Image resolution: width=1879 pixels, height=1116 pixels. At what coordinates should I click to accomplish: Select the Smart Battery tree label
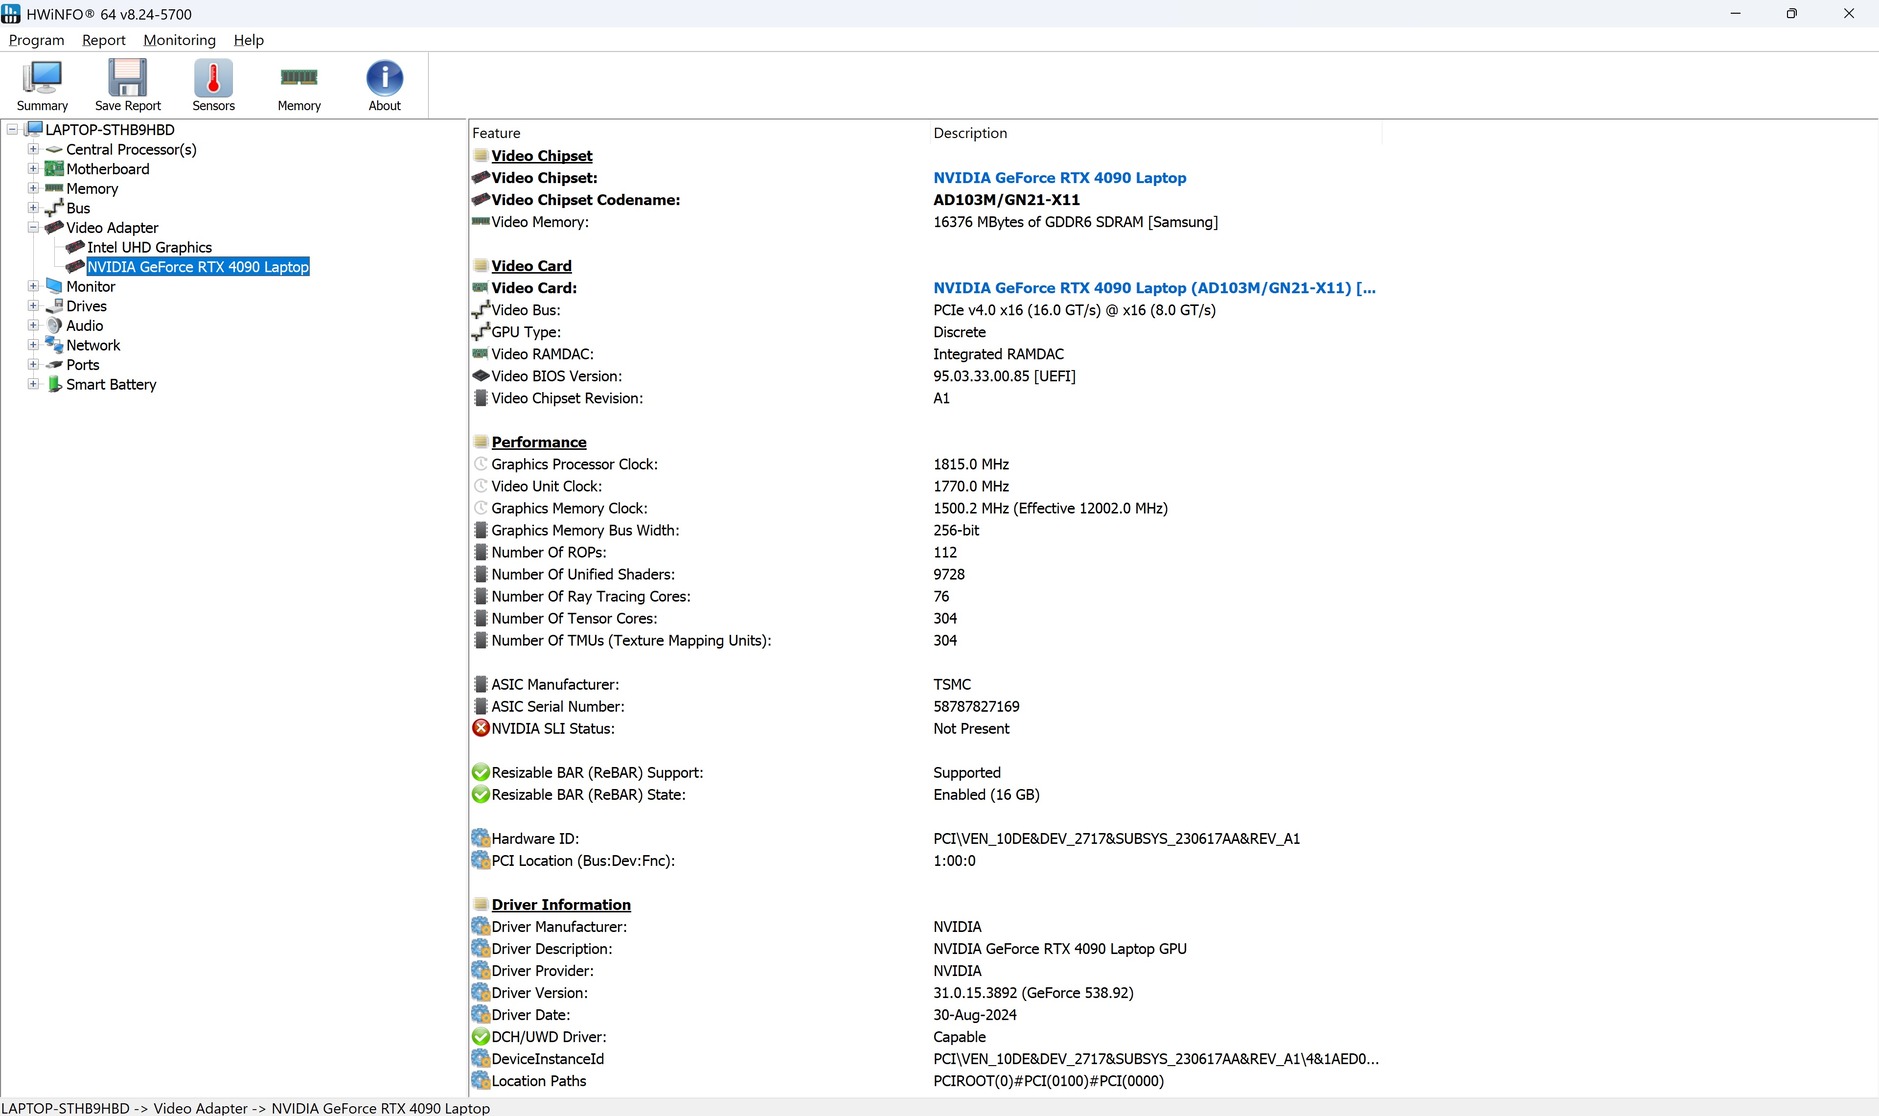pyautogui.click(x=112, y=384)
